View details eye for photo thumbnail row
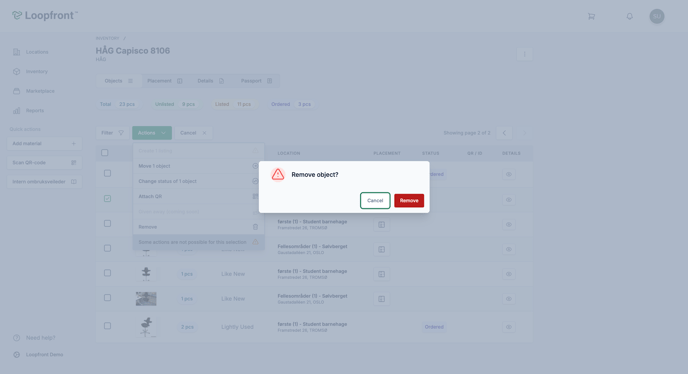The image size is (688, 374). point(509,299)
